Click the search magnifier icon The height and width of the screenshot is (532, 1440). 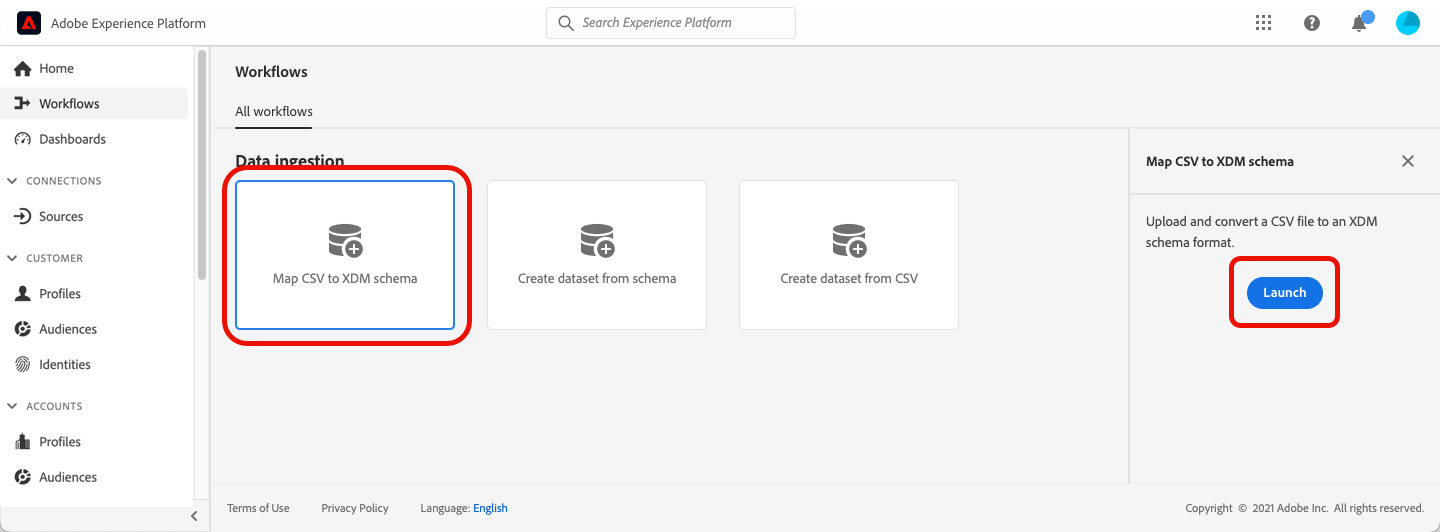[x=566, y=23]
